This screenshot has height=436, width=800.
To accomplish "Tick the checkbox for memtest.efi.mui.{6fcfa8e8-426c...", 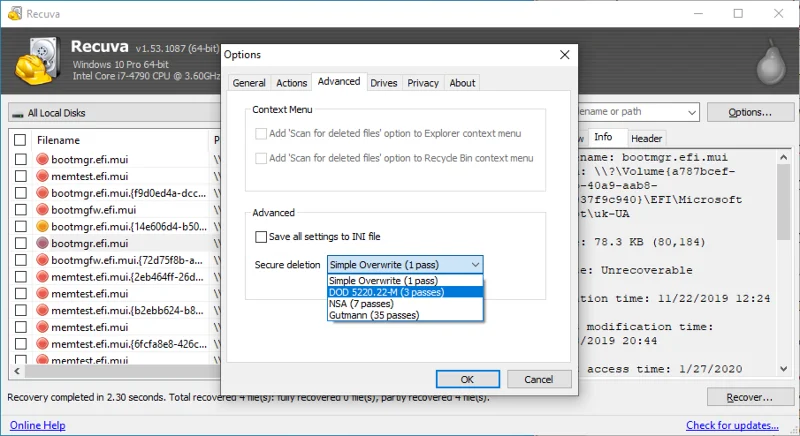I will tap(20, 344).
